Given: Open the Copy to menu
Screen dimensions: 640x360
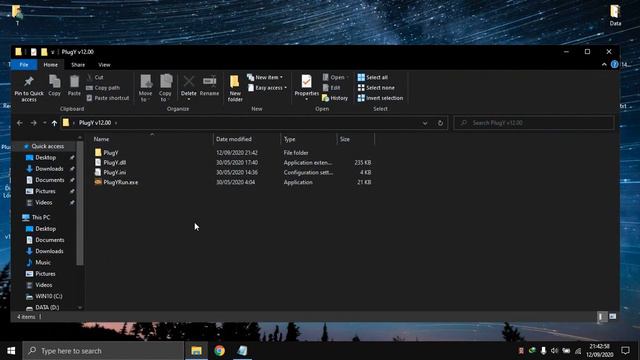Looking at the screenshot, I should [x=165, y=88].
